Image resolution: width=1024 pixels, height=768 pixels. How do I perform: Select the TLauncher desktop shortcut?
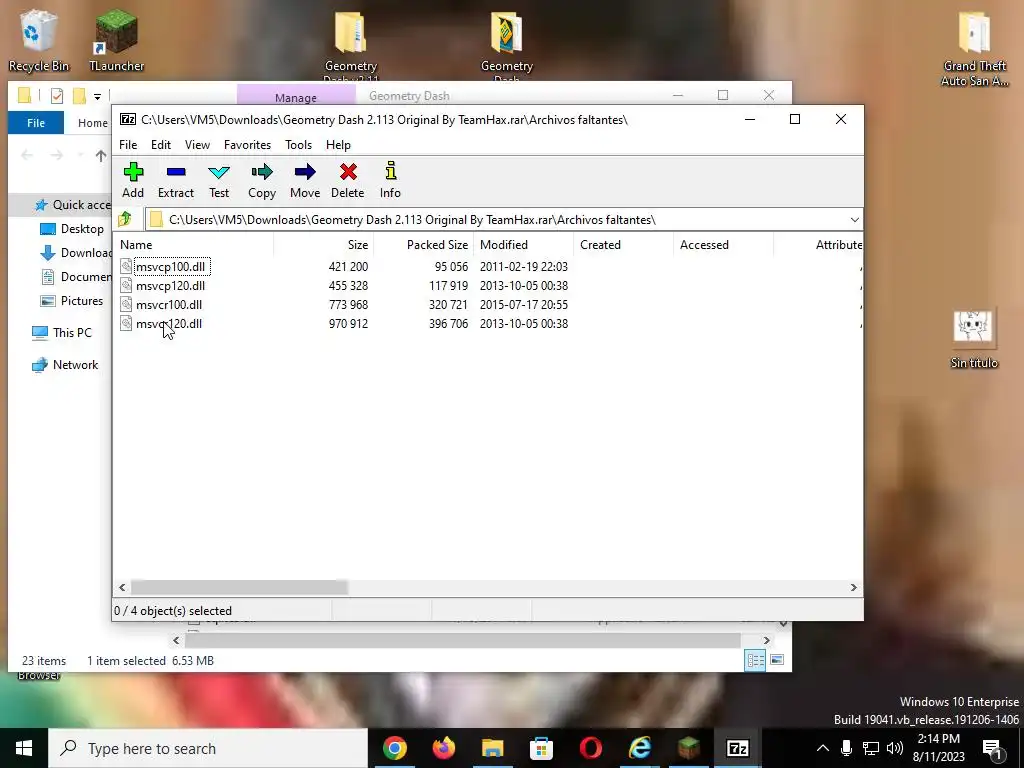[x=116, y=40]
